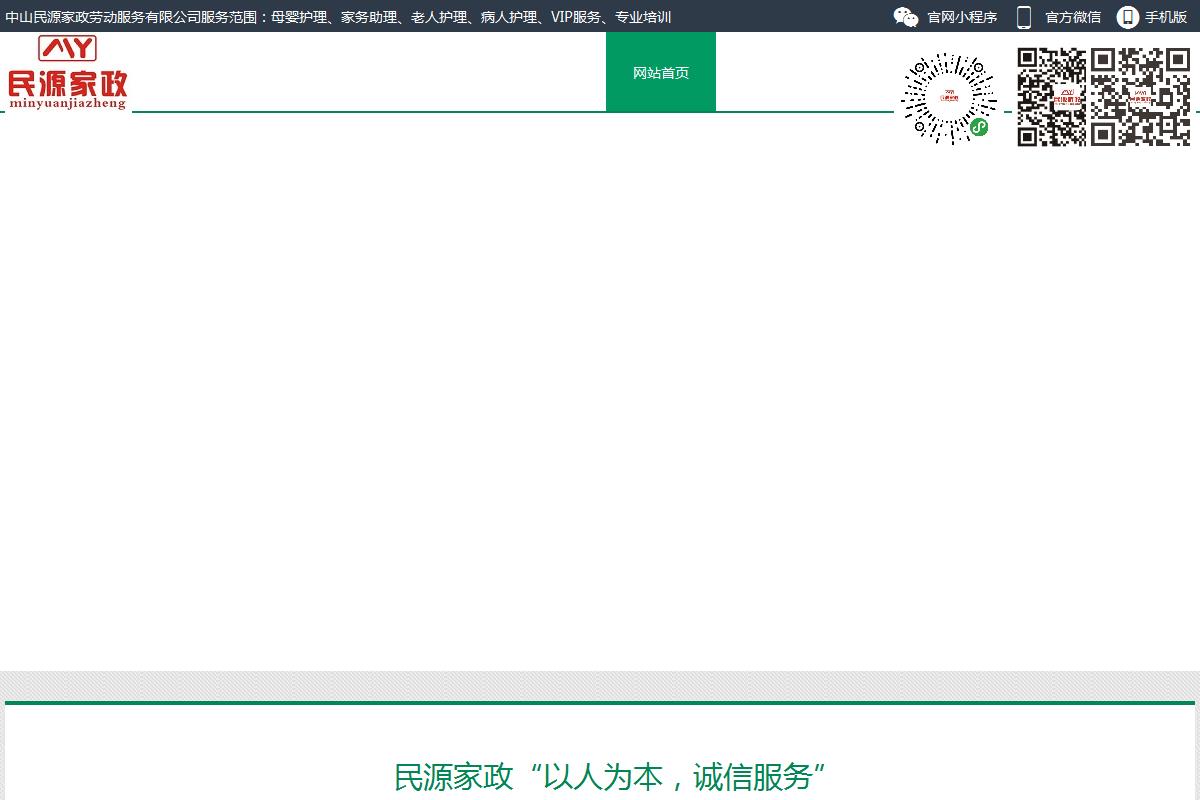
Task: Click the 专业培训 text in the top bar
Action: click(x=643, y=17)
